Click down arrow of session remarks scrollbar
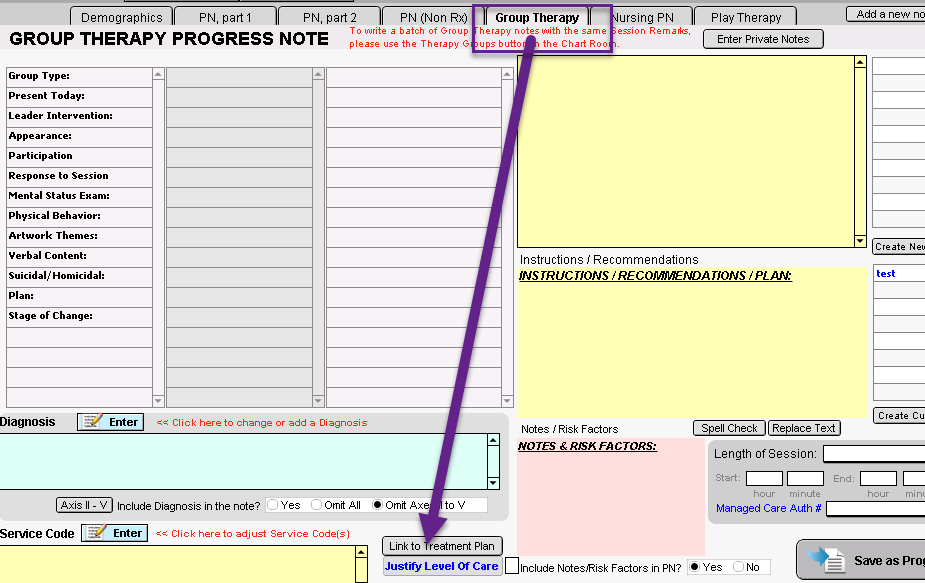Screen dimensions: 925x583 pos(860,241)
